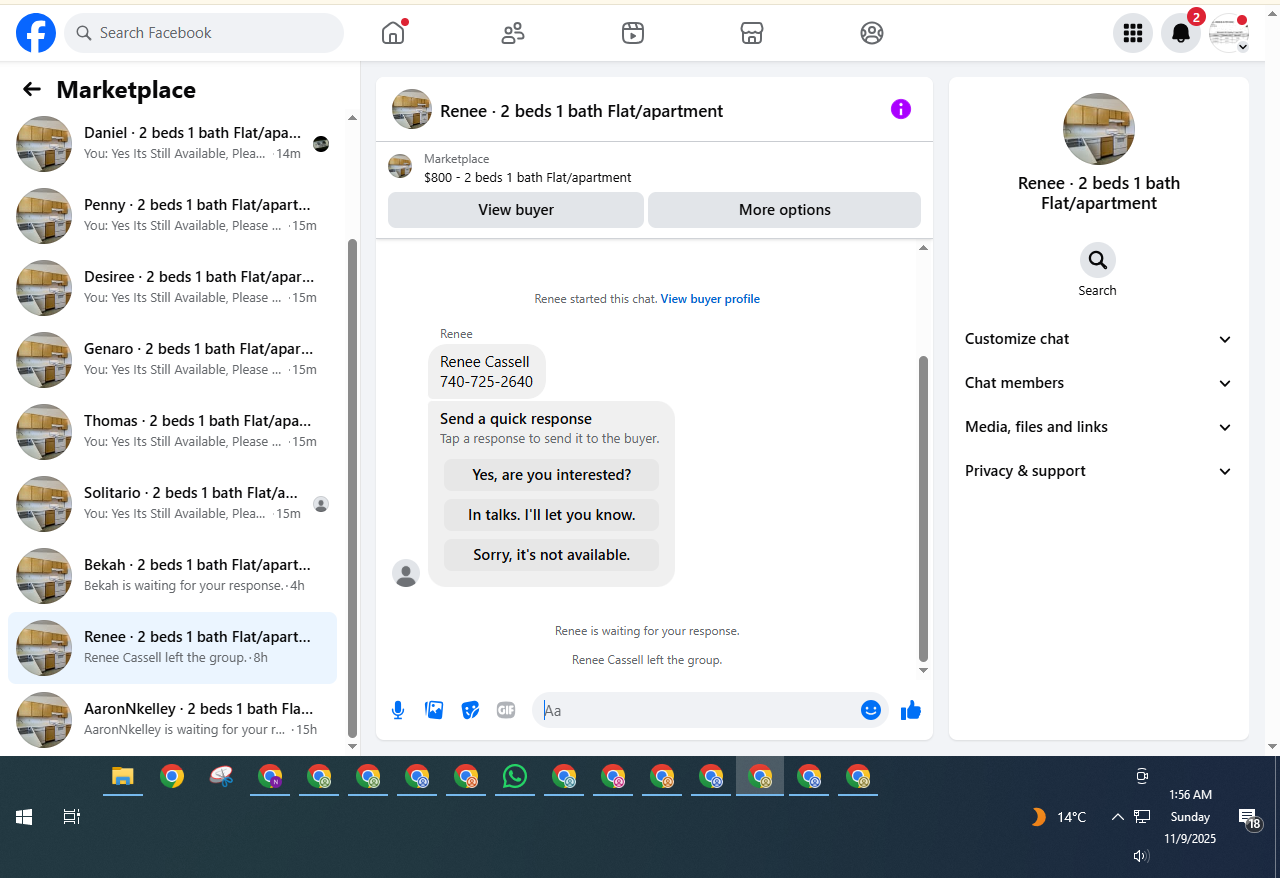Click the More options button

785,210
